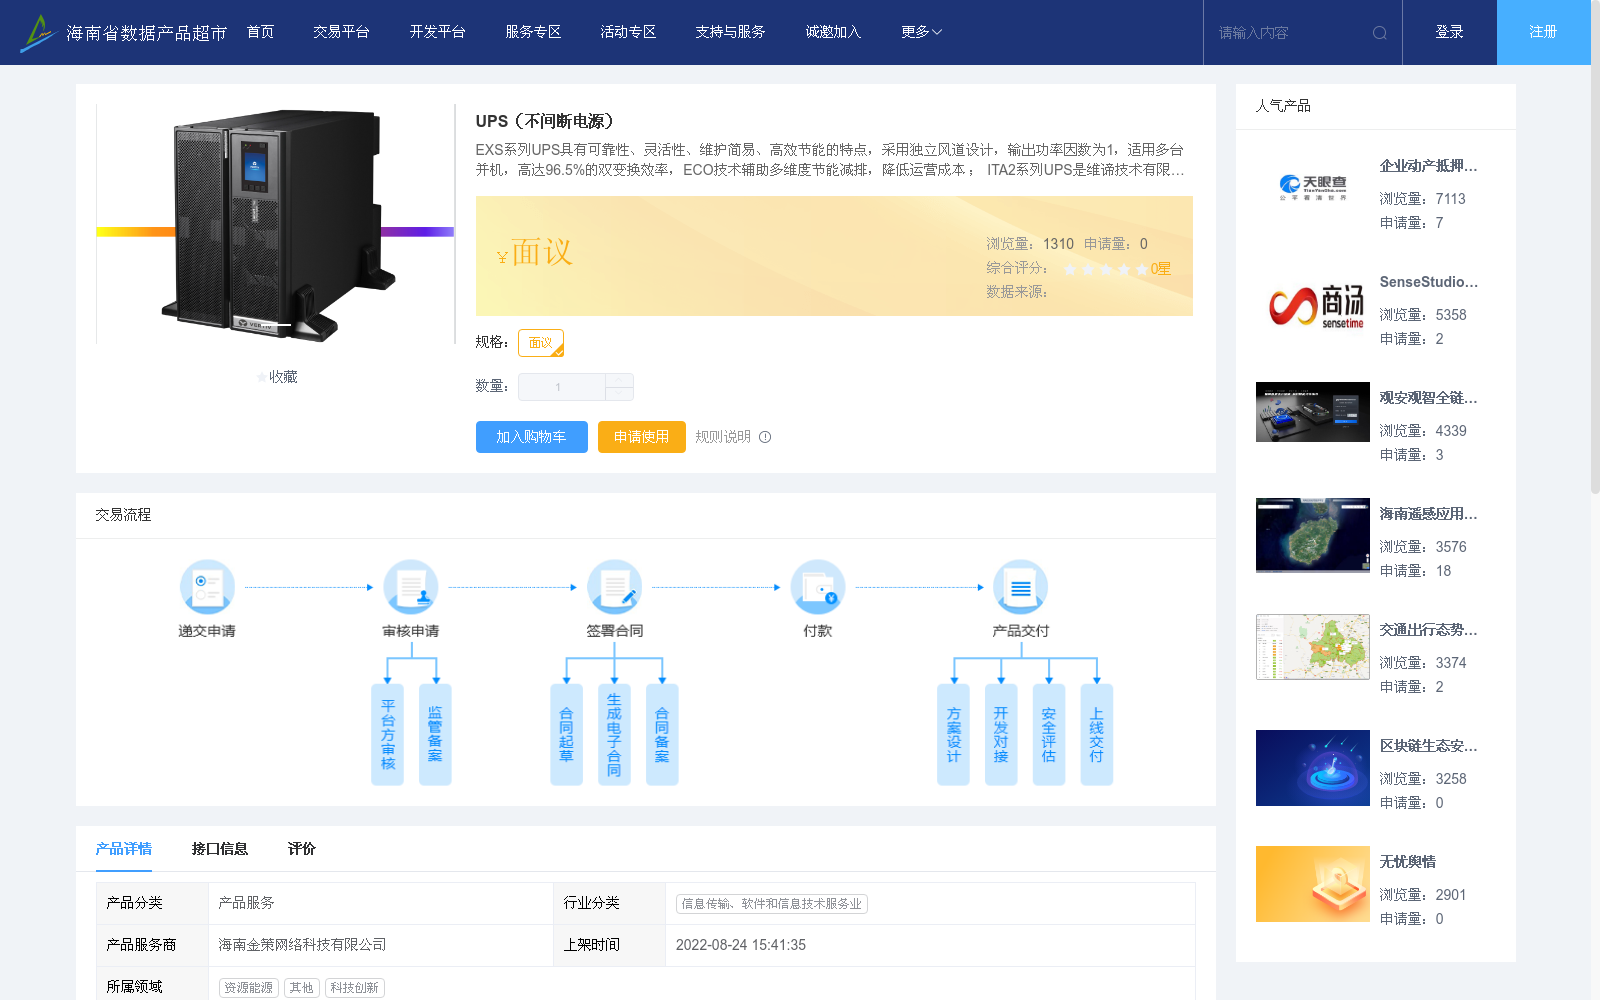Open 交易平台 navigation item
The image size is (1600, 1000).
(x=341, y=32)
